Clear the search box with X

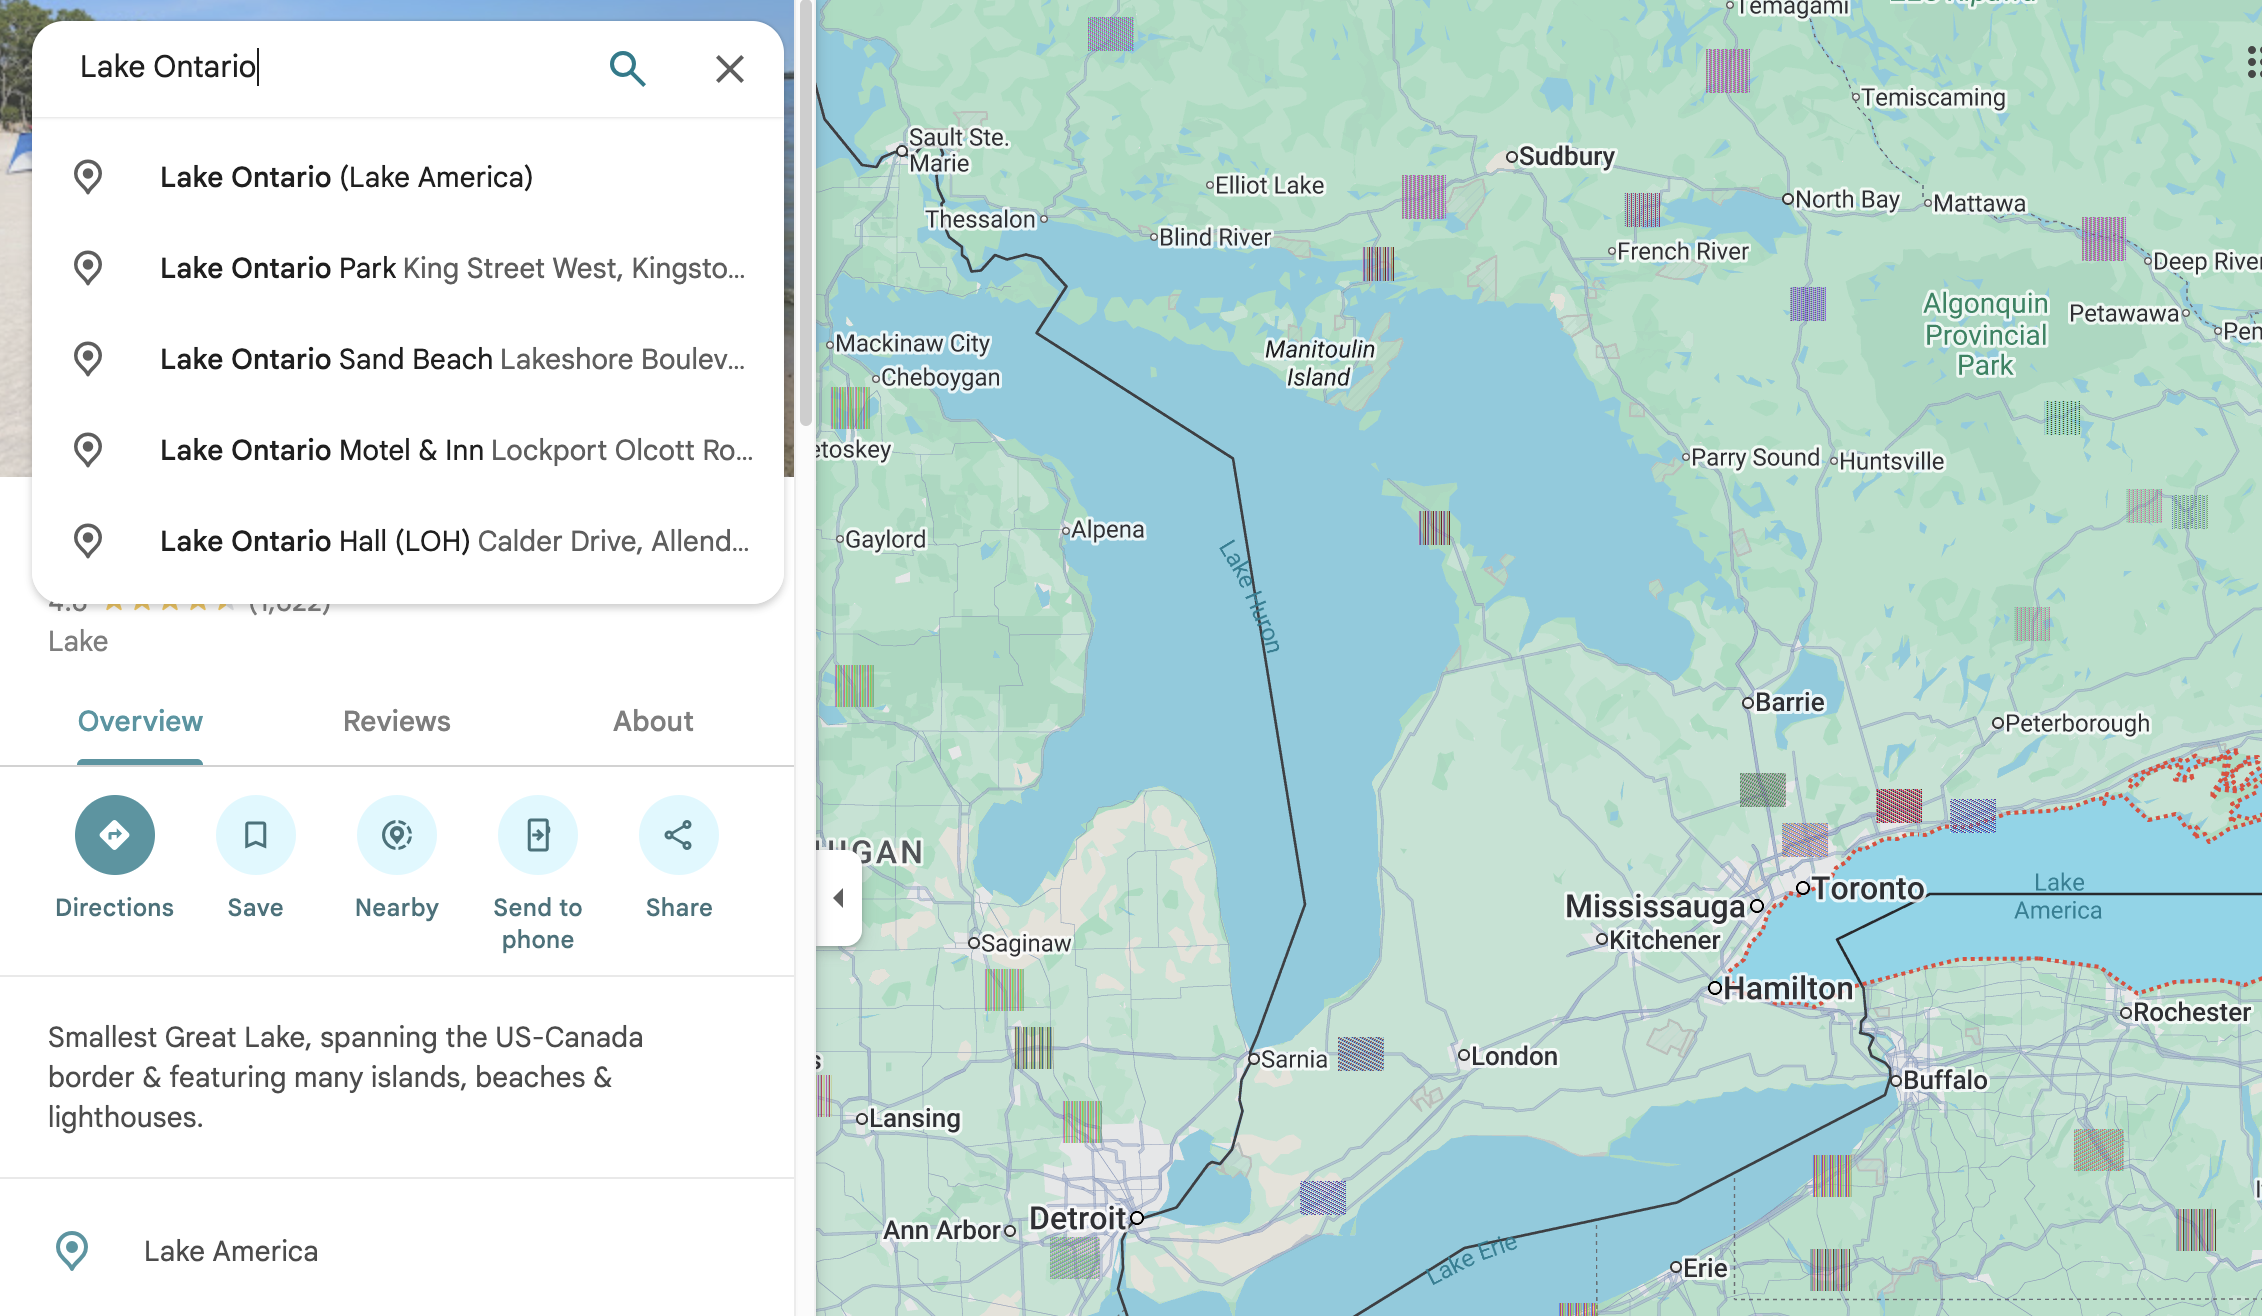click(730, 68)
